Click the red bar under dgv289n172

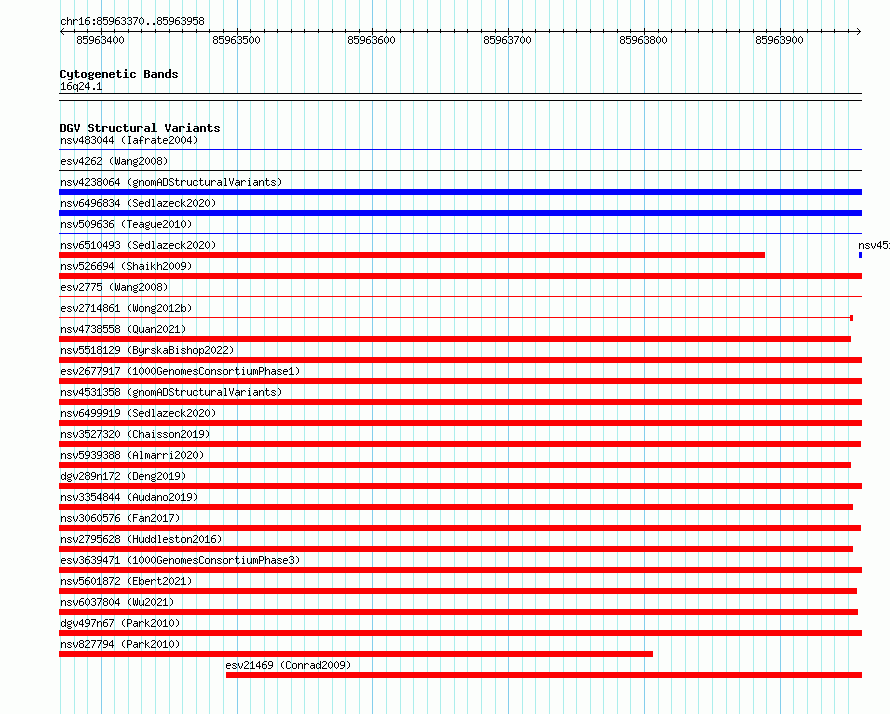460,486
